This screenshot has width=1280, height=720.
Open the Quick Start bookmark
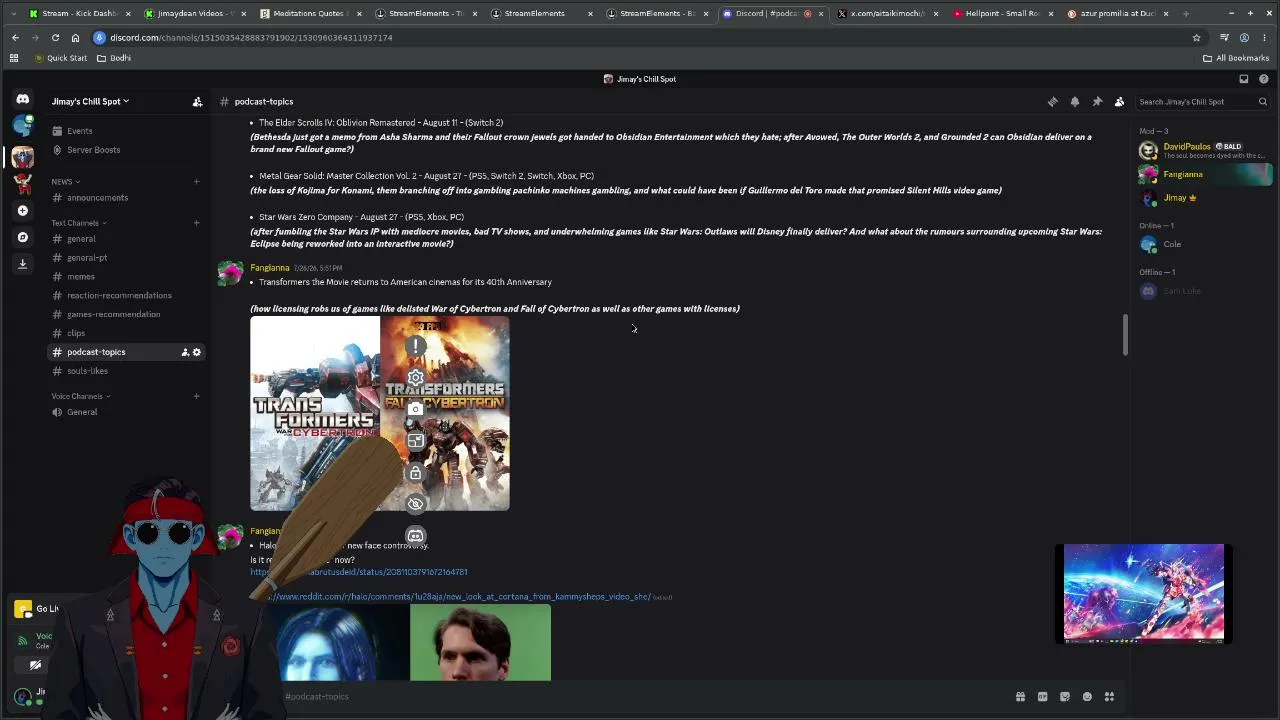coord(61,58)
